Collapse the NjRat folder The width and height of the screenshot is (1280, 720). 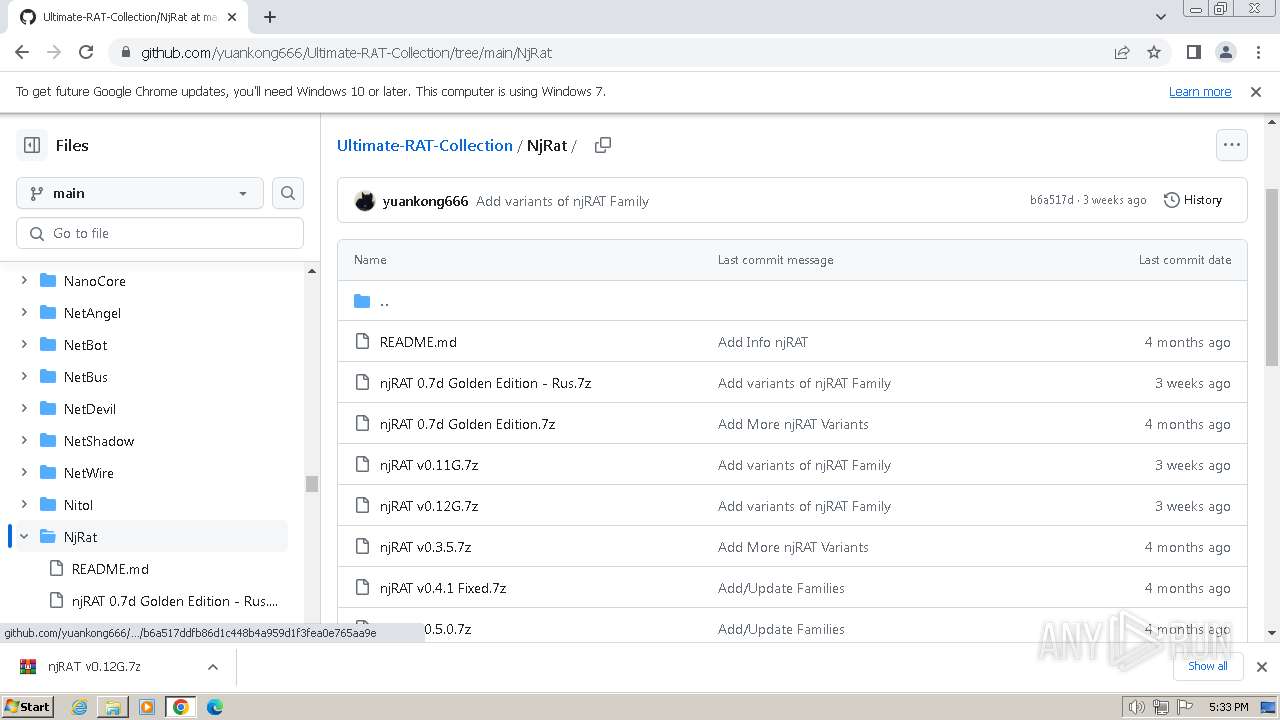coord(24,537)
